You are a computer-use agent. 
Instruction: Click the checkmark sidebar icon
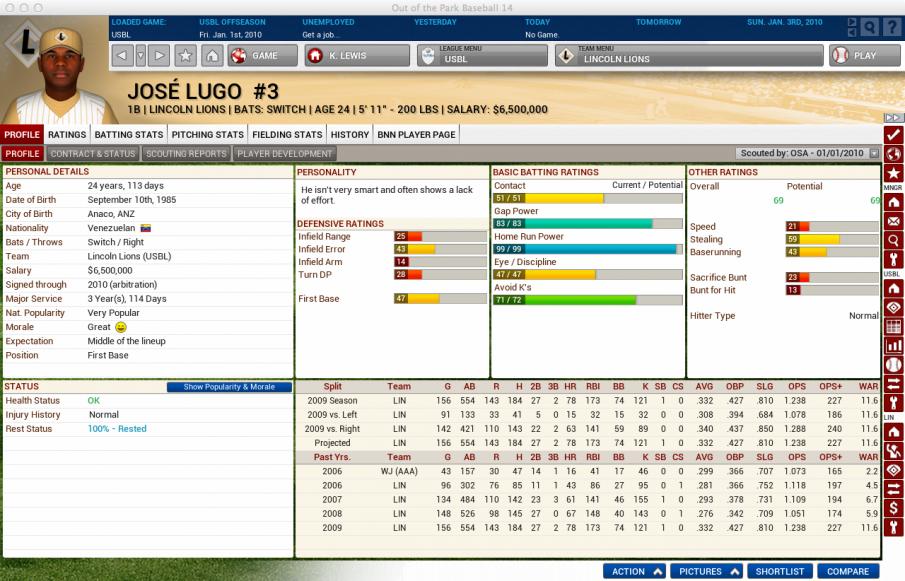893,134
